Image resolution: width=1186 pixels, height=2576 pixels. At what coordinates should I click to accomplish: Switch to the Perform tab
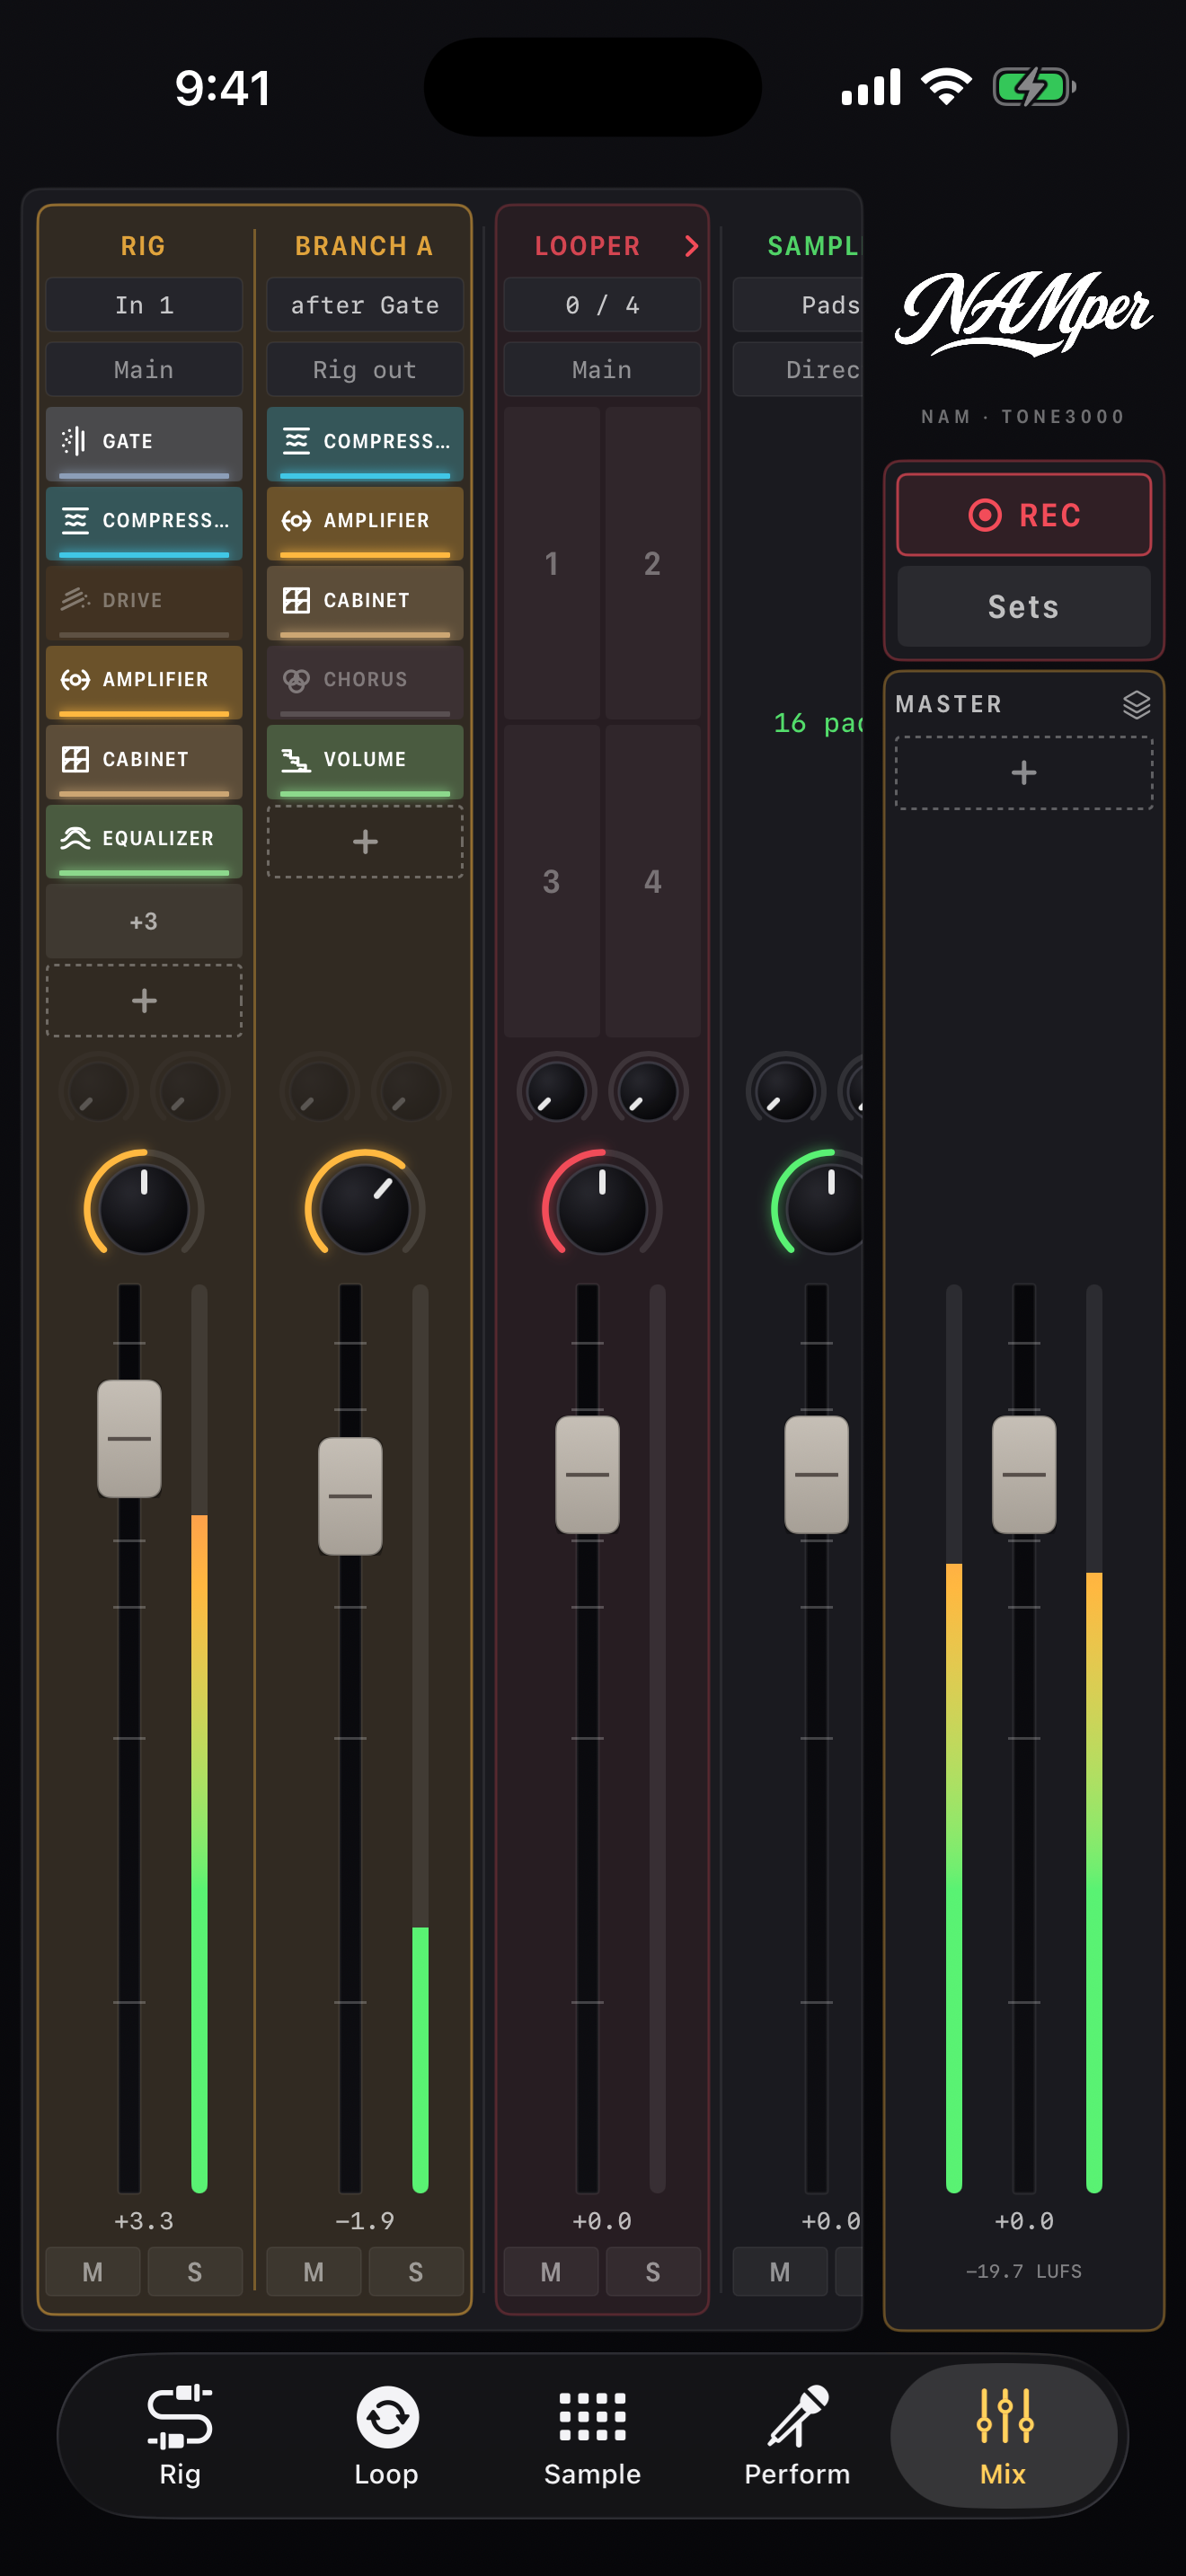click(798, 2436)
